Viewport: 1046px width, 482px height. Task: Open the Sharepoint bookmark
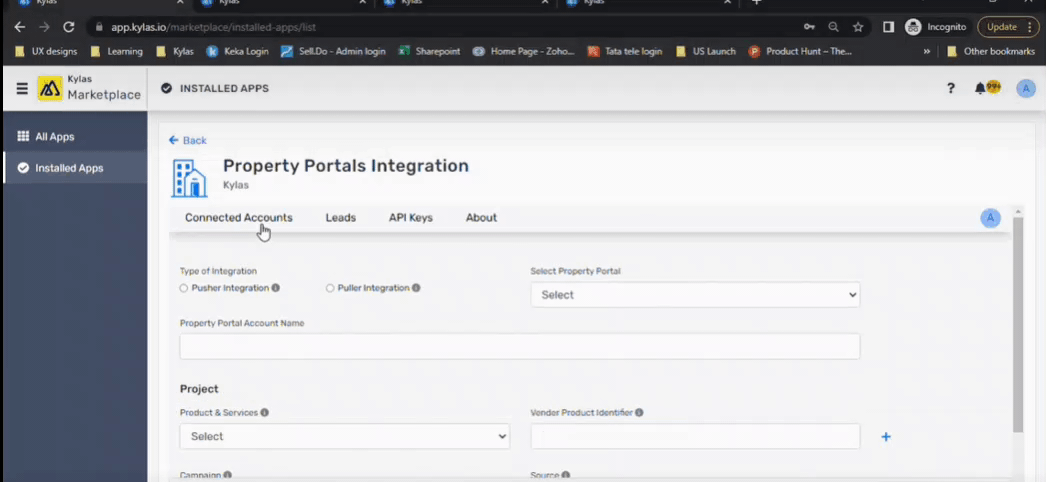pos(429,51)
